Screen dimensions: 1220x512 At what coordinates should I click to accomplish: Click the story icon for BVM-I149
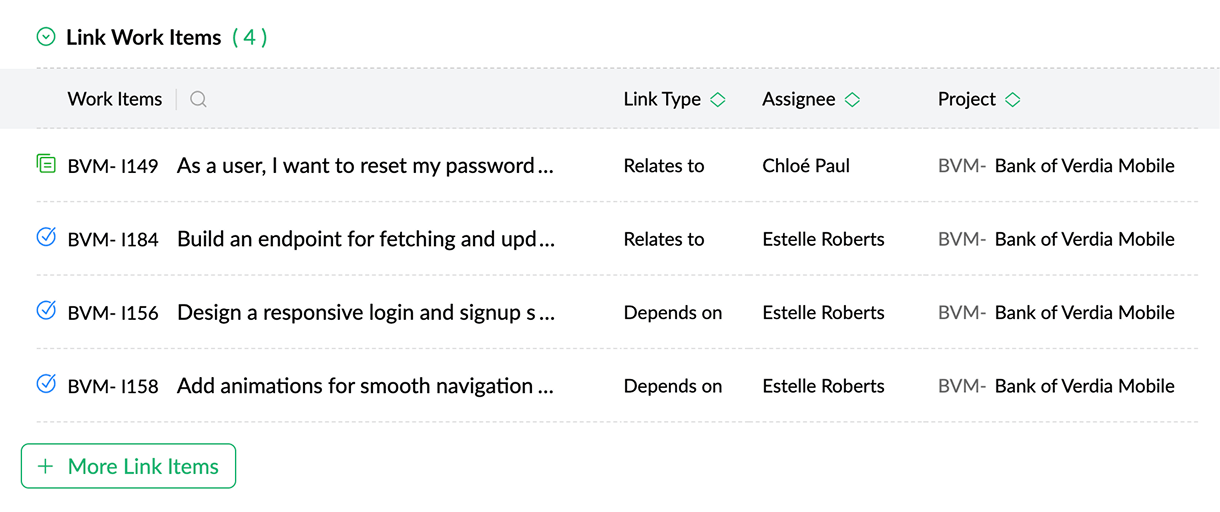point(45,163)
